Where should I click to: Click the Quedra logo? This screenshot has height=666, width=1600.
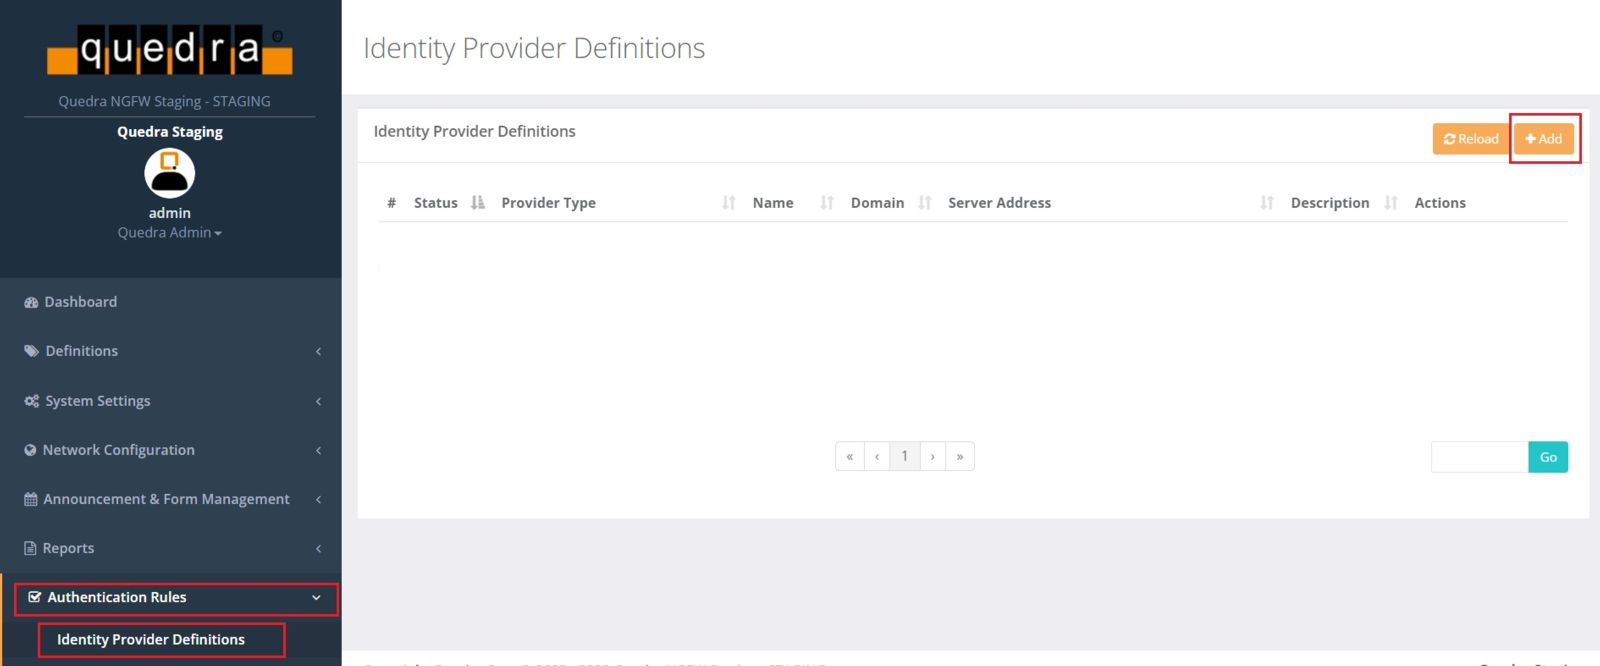click(x=169, y=50)
